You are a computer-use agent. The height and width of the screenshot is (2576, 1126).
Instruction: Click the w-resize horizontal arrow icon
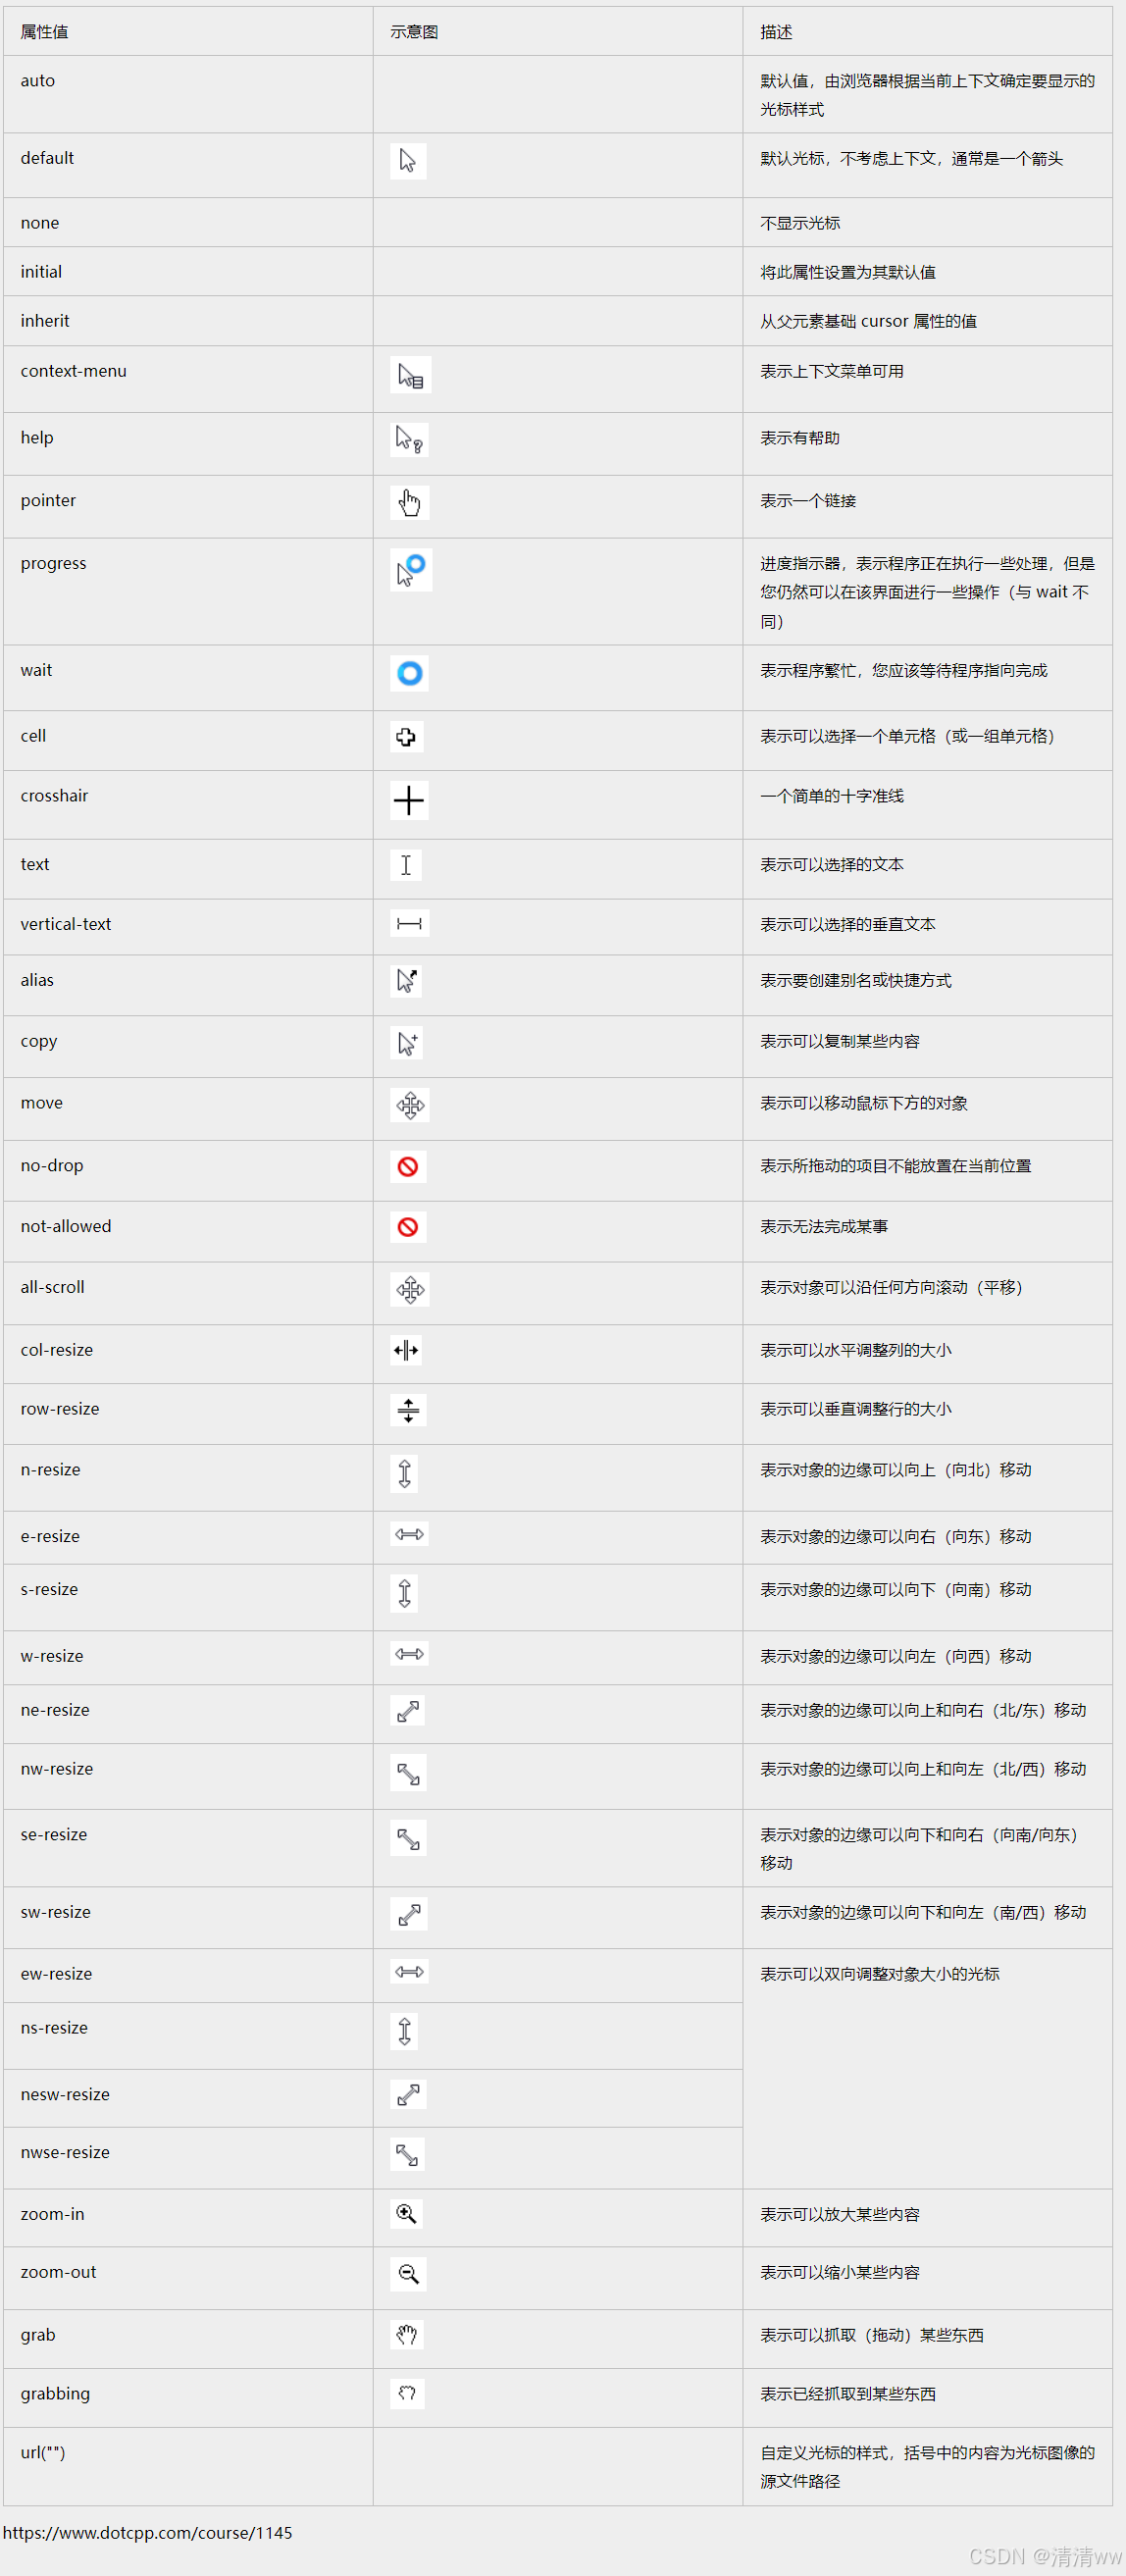pyautogui.click(x=409, y=1654)
